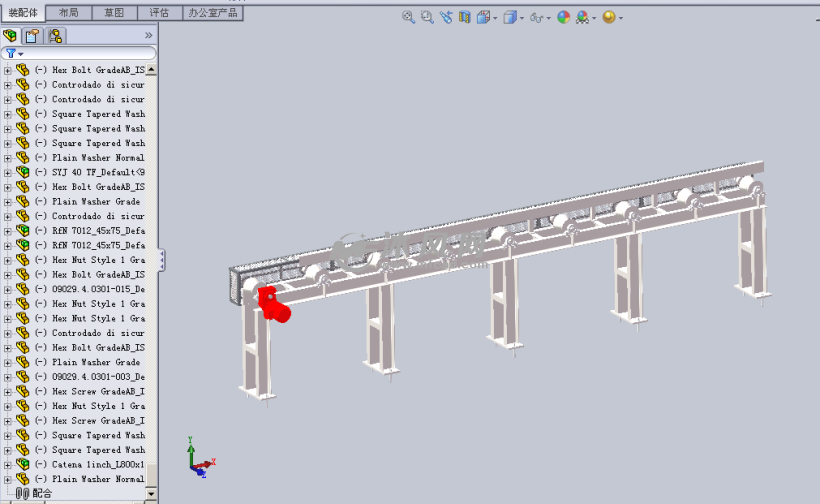Click the View Orientation cube icon
The height and width of the screenshot is (504, 820).
(x=483, y=17)
